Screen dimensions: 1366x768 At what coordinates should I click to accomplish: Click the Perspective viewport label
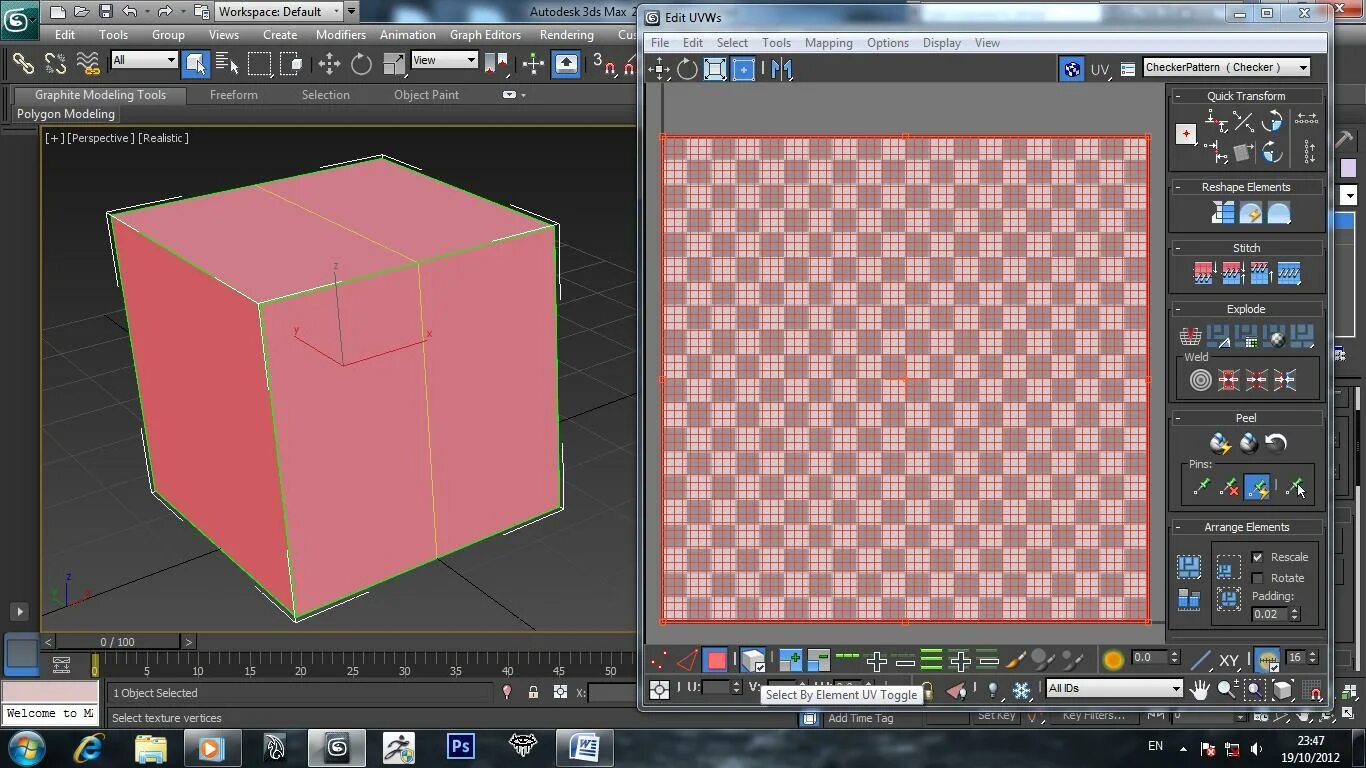[x=100, y=138]
